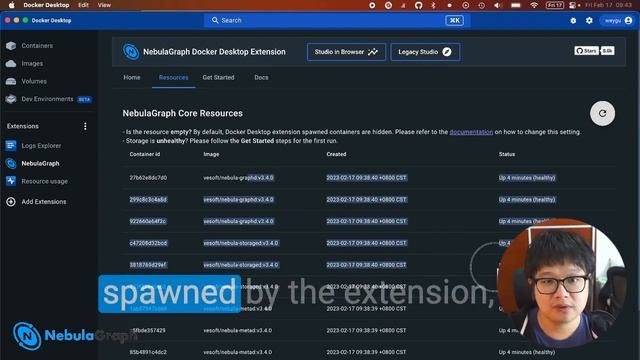The height and width of the screenshot is (360, 640).
Task: Click the Created column header
Action: coord(336,154)
